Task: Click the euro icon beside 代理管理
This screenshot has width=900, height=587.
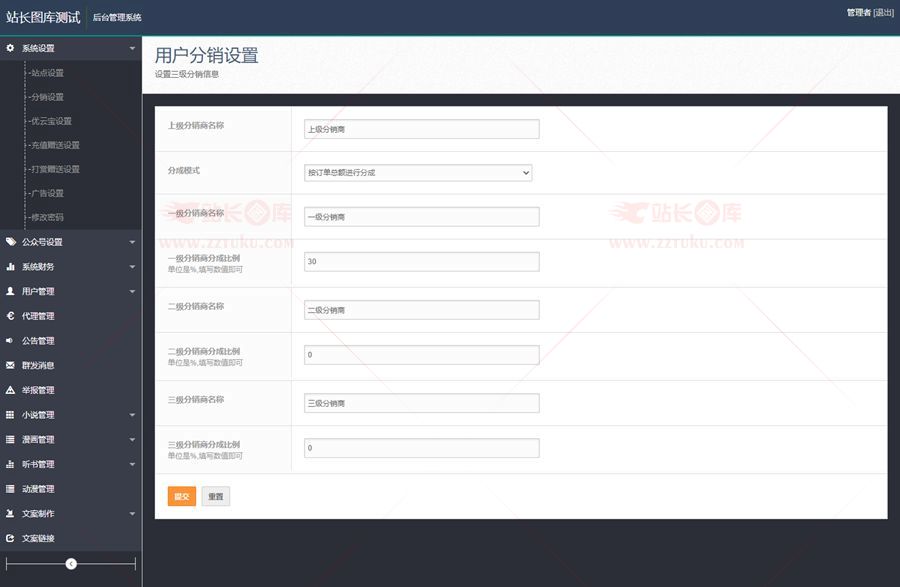Action: tap(10, 316)
